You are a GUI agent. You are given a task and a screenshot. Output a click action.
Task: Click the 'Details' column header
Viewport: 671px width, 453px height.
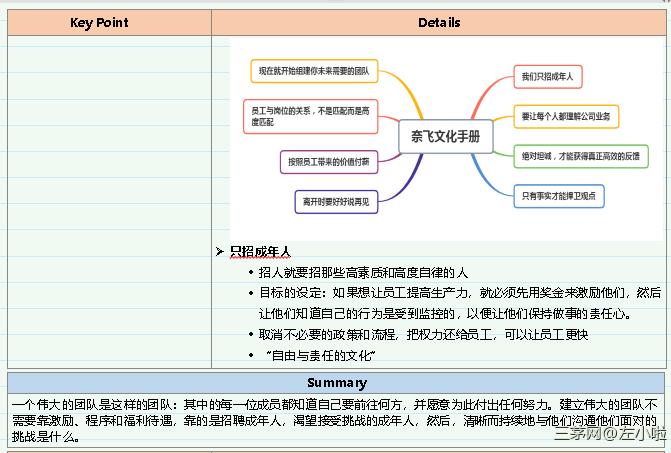(439, 23)
